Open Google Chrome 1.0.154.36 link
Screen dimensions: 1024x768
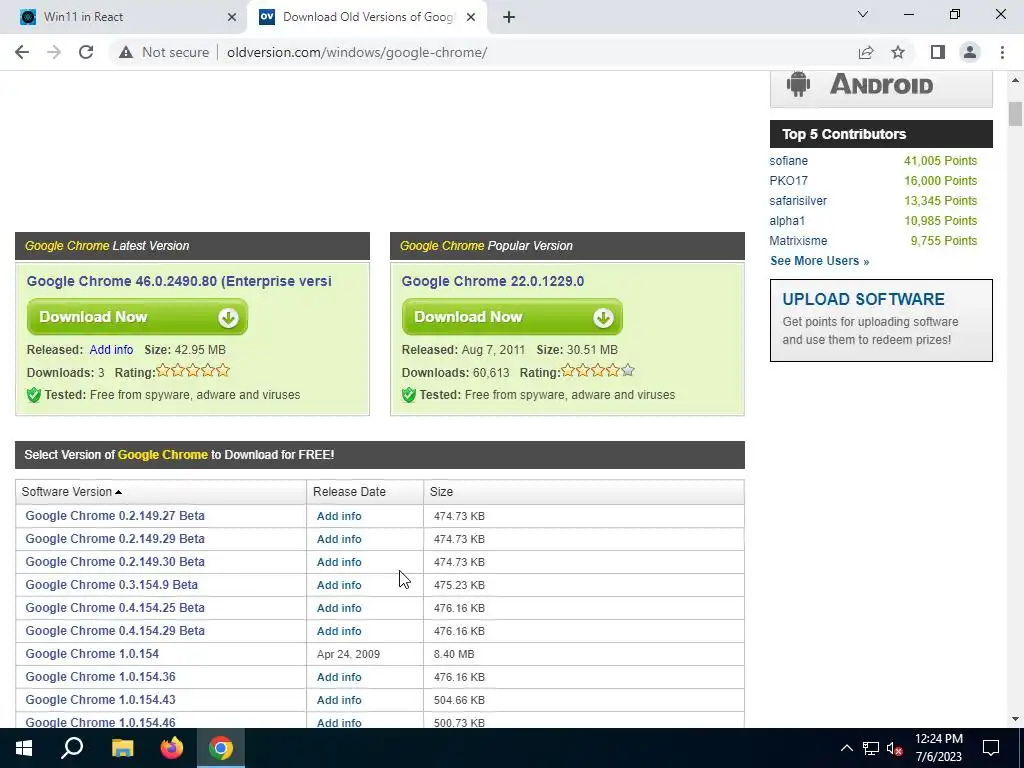pyautogui.click(x=101, y=677)
